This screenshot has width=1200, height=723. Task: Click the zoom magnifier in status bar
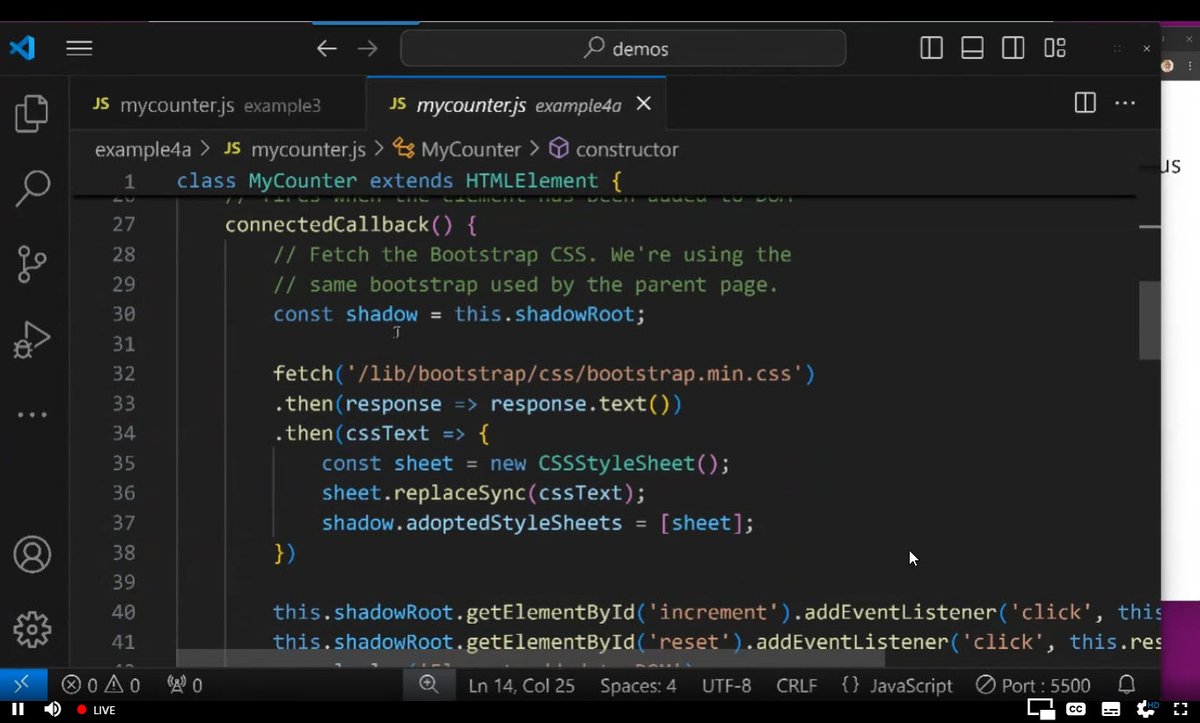coord(429,685)
